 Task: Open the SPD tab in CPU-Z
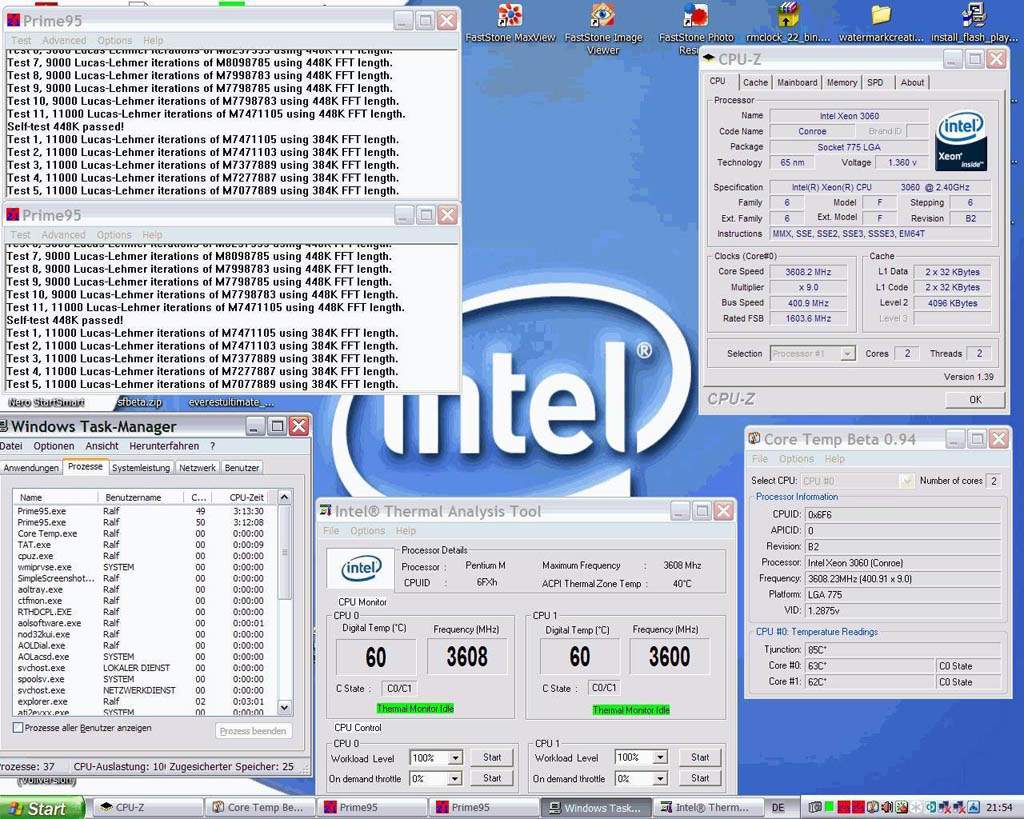[x=875, y=82]
